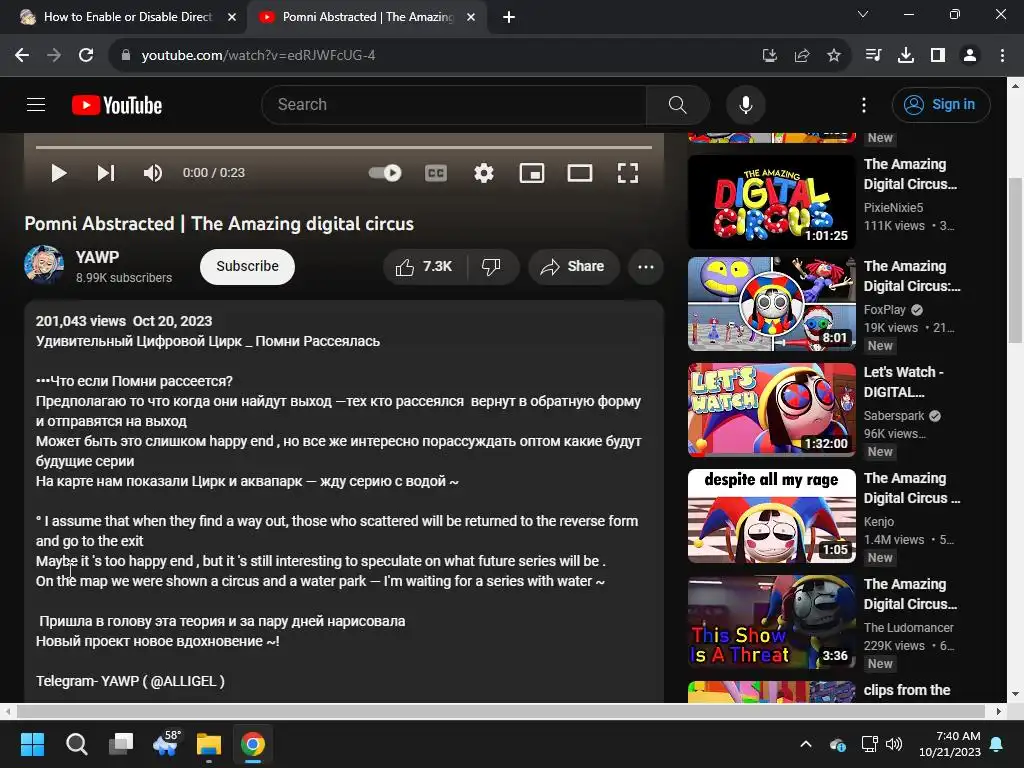
Task: Install app from address bar icon
Action: (x=770, y=56)
